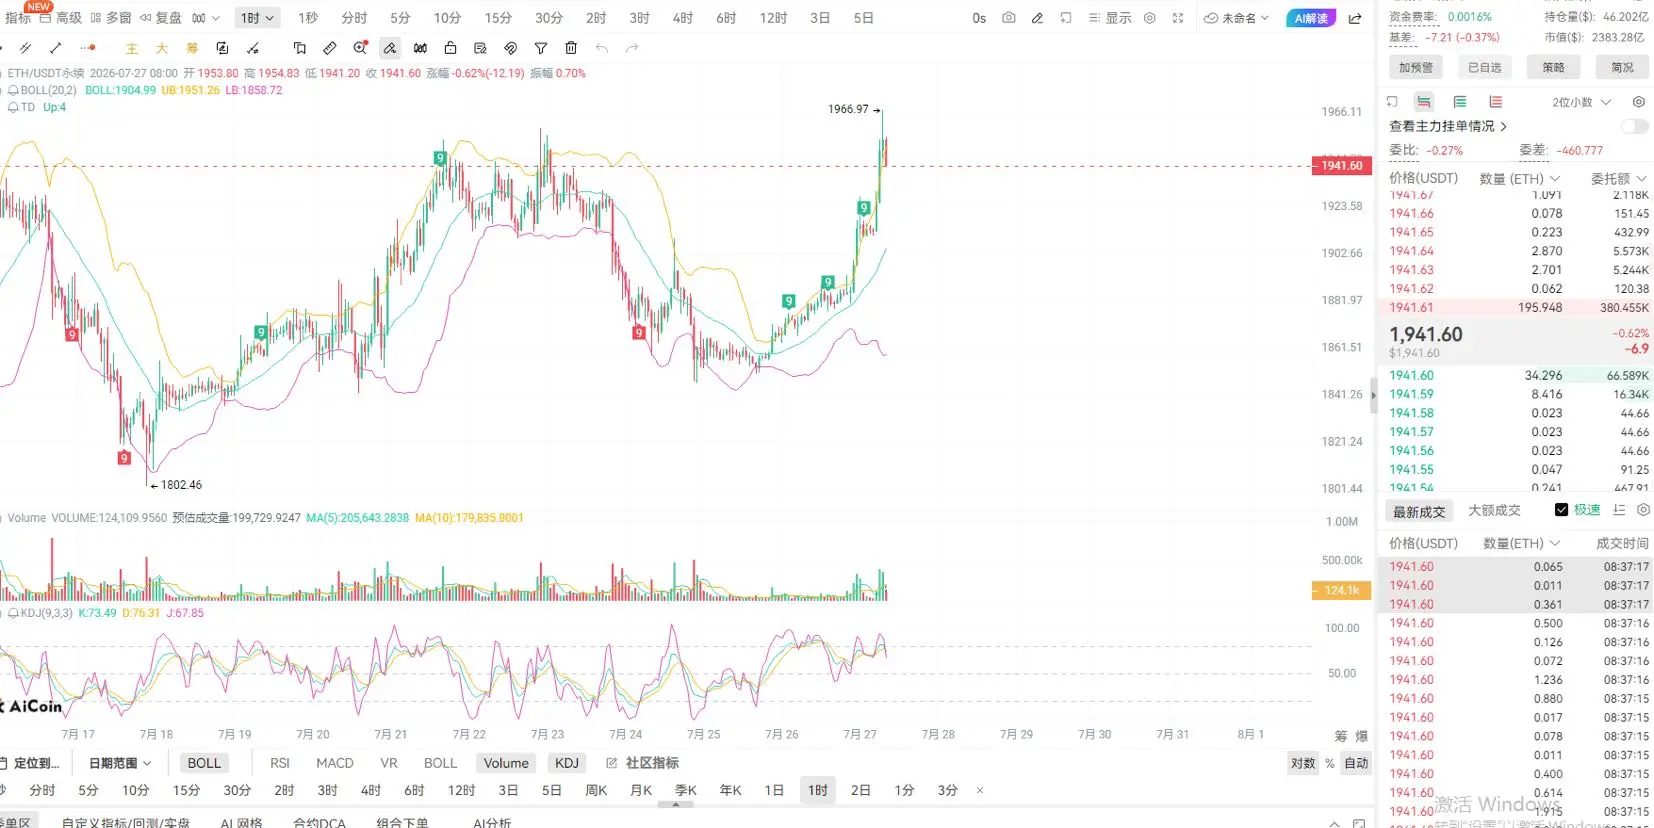Switch to the 最新成交 tab
This screenshot has width=1654, height=828.
click(x=1419, y=511)
